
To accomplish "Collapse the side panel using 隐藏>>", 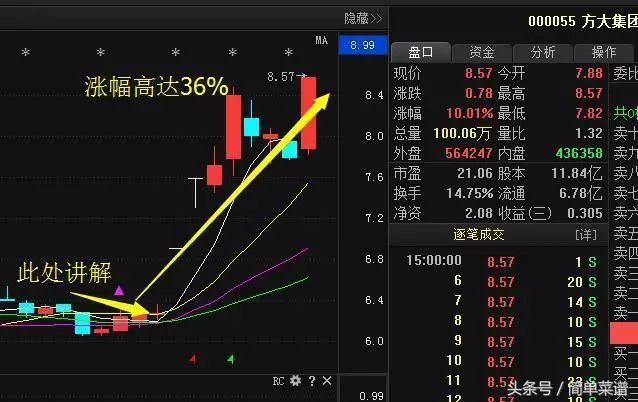I will point(362,18).
